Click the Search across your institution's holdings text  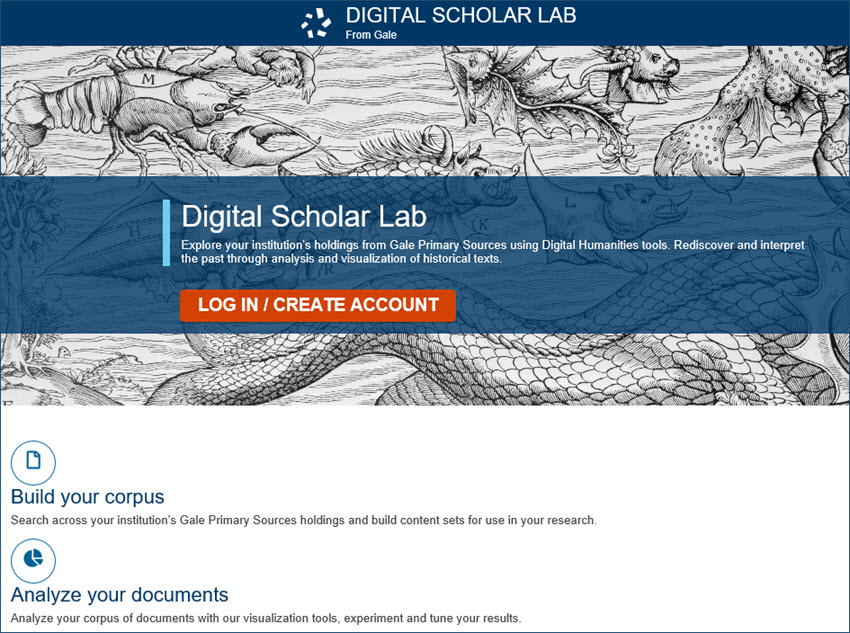pyautogui.click(x=304, y=520)
